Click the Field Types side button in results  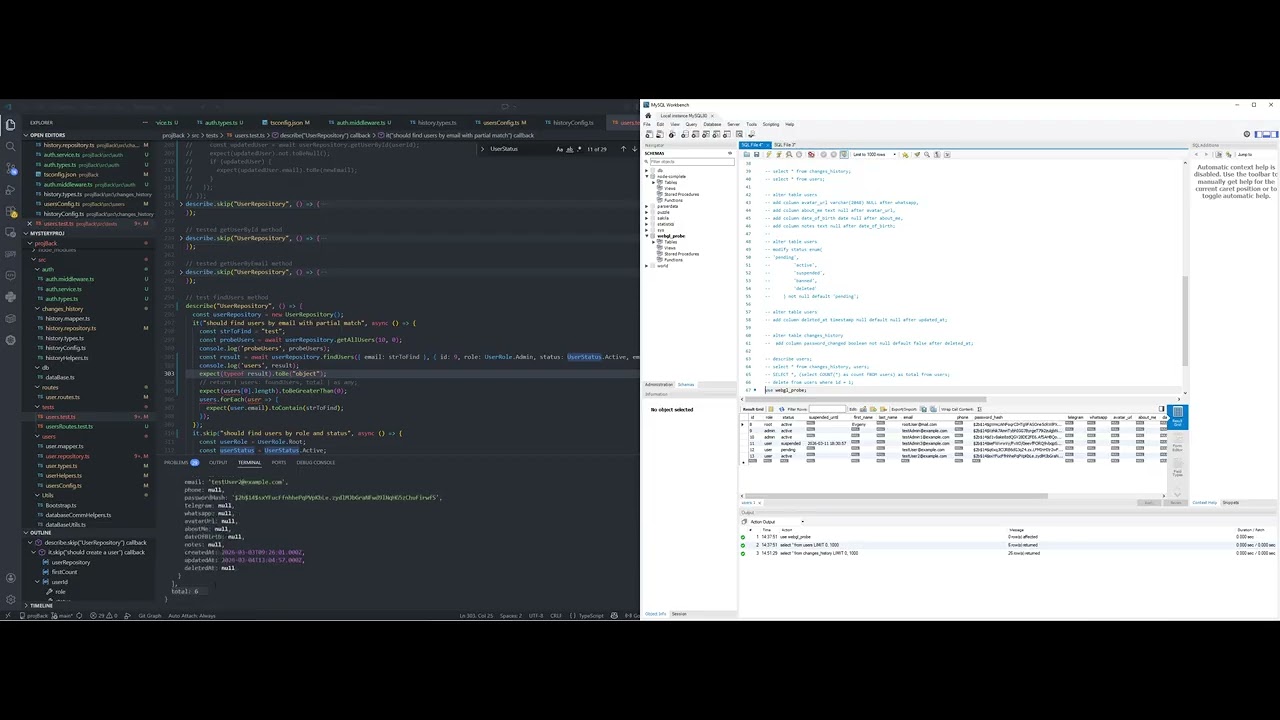1177,469
